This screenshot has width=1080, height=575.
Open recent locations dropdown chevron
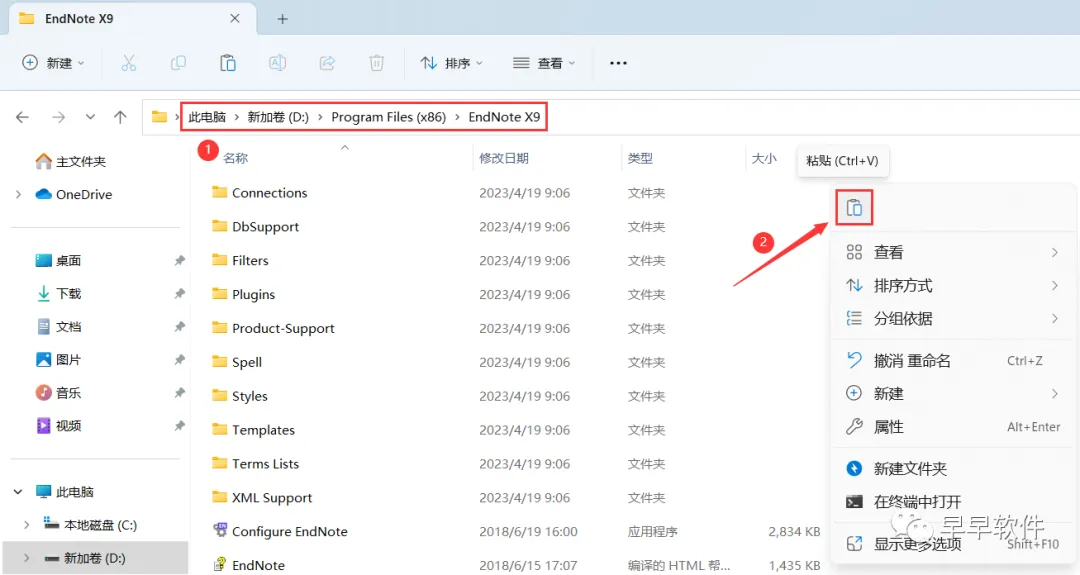point(90,117)
